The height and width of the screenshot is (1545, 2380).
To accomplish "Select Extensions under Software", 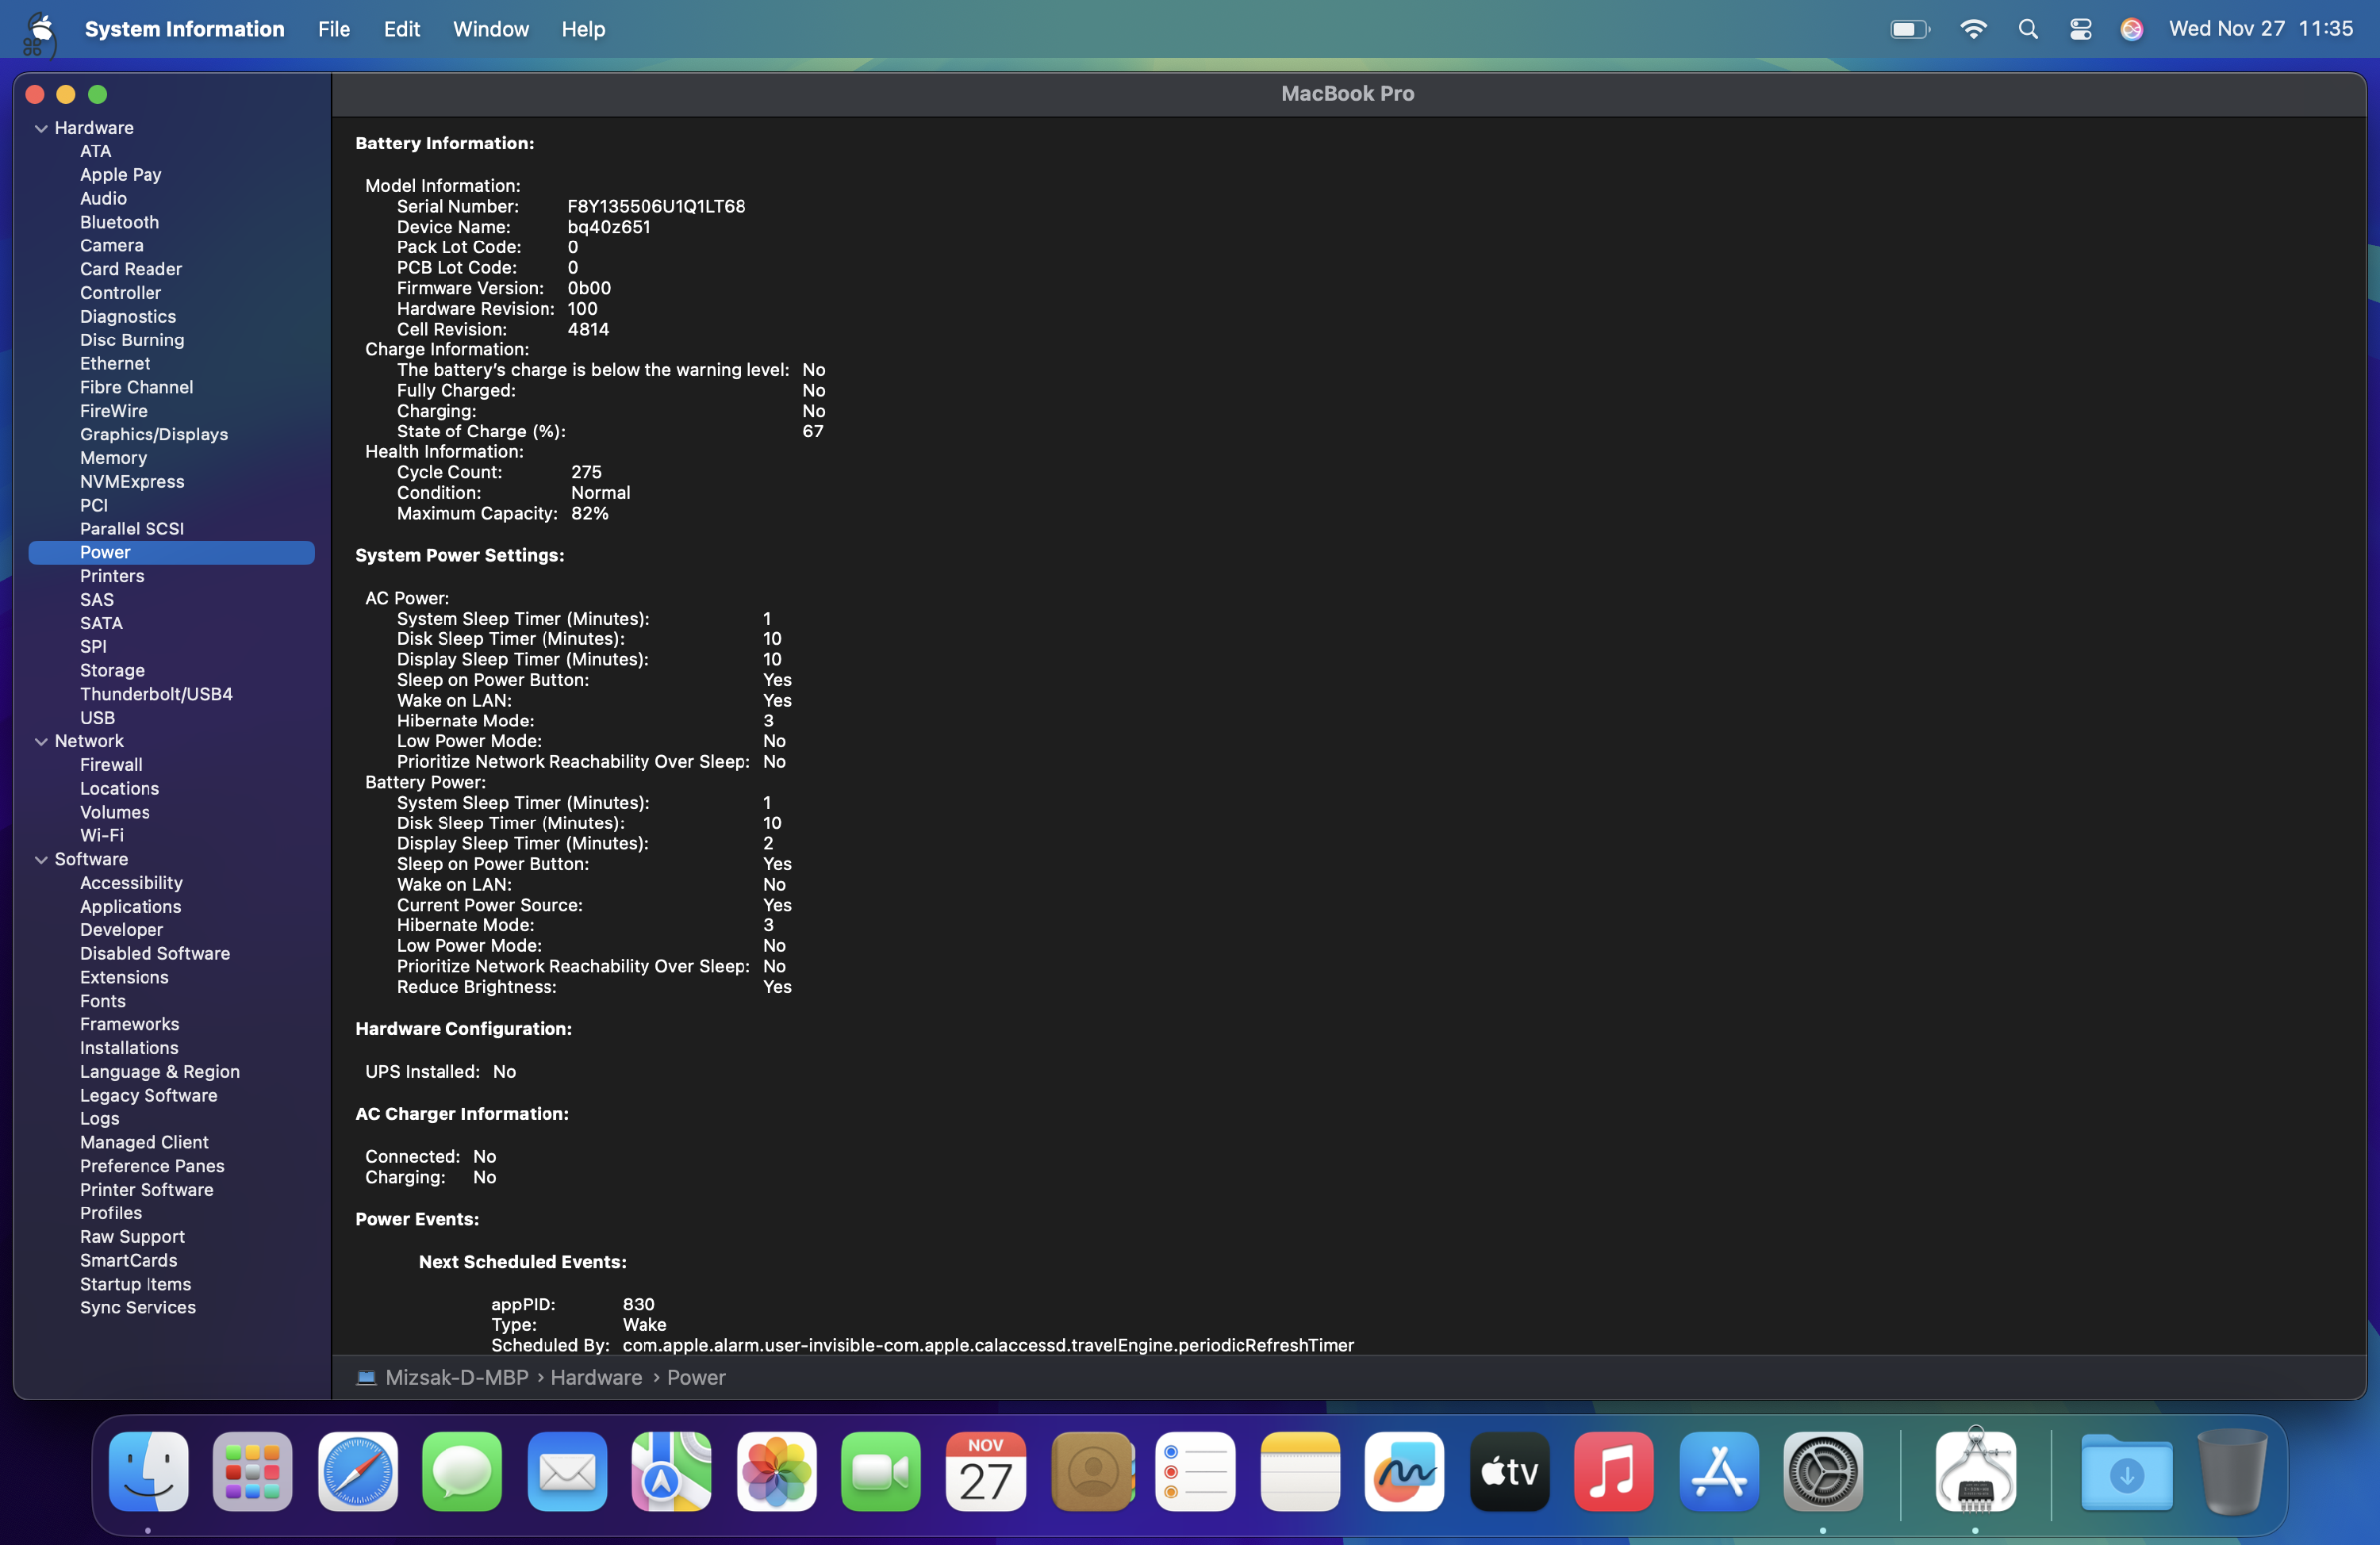I will (x=124, y=977).
